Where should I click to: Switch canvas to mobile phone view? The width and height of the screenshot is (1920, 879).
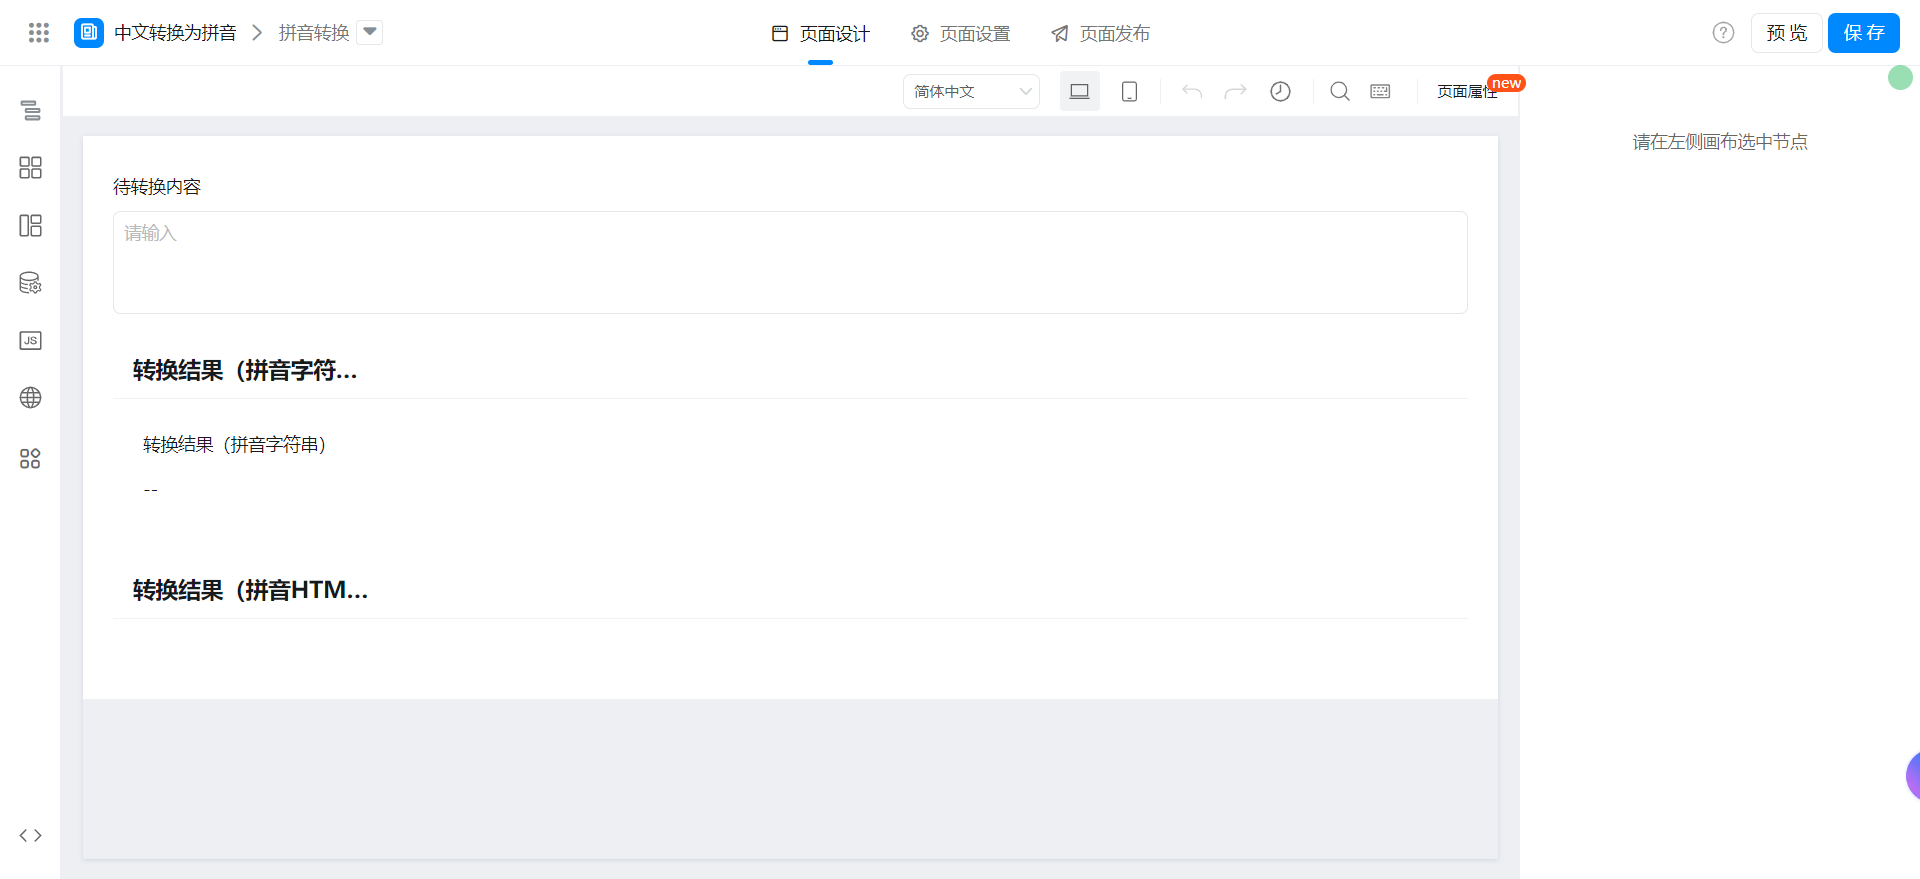coord(1129,92)
